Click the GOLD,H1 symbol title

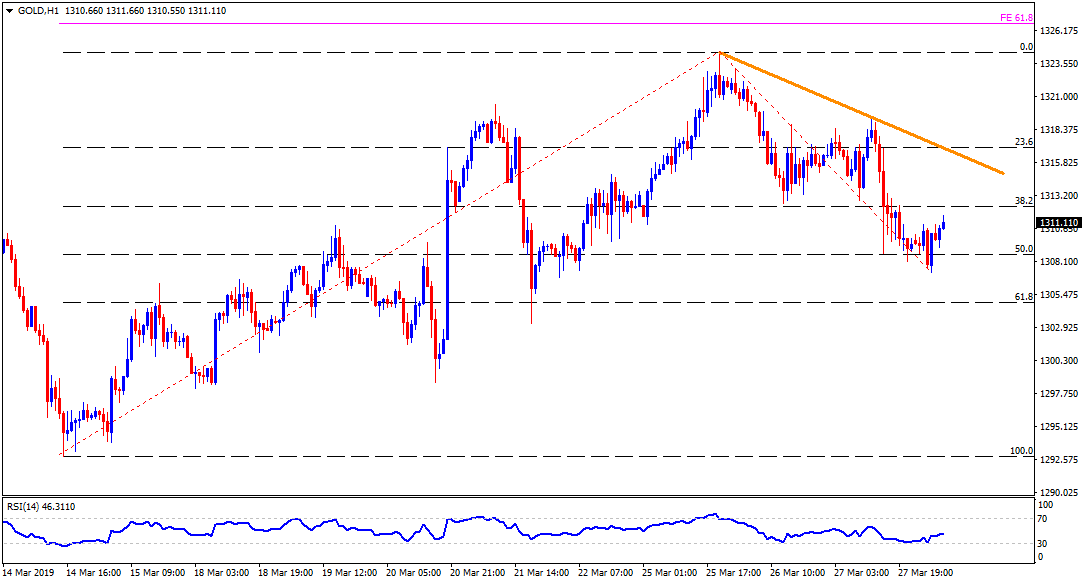38,9
